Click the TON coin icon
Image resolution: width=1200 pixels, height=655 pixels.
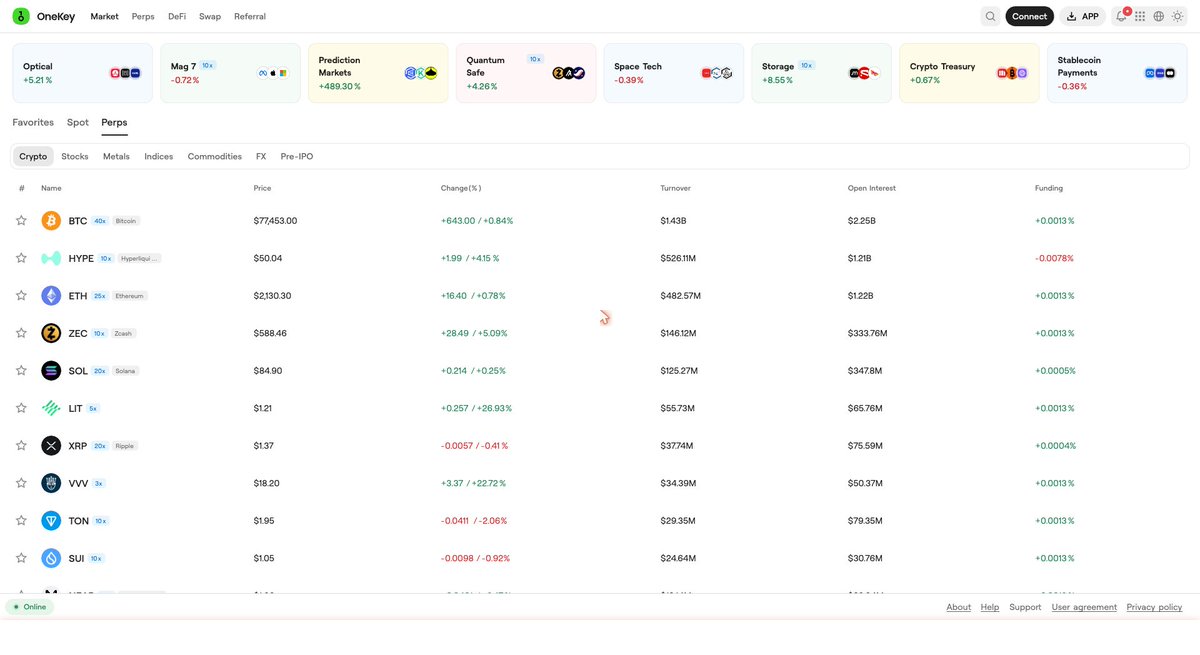51,520
